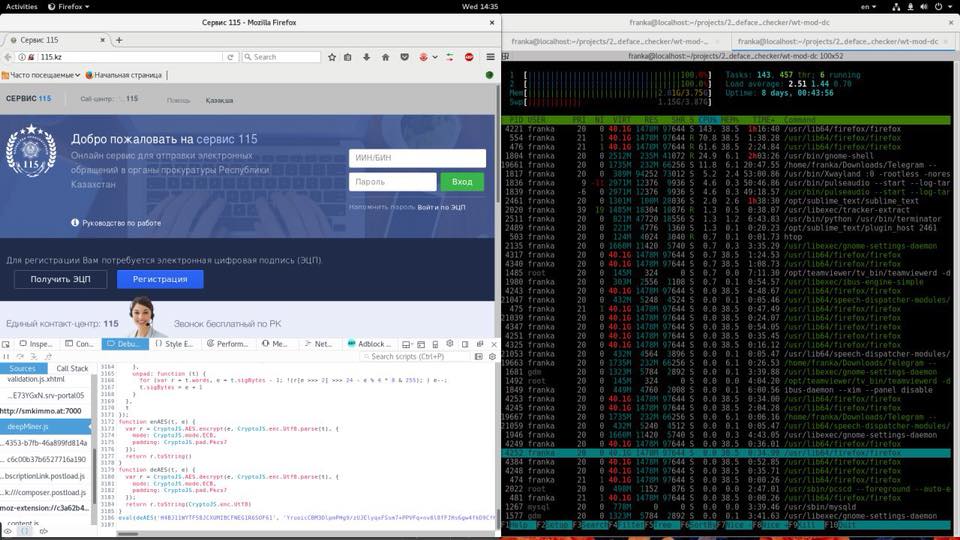This screenshot has width=960, height=540.
Task: Click the 'Получить ЭЦП' button
Action: 61,279
